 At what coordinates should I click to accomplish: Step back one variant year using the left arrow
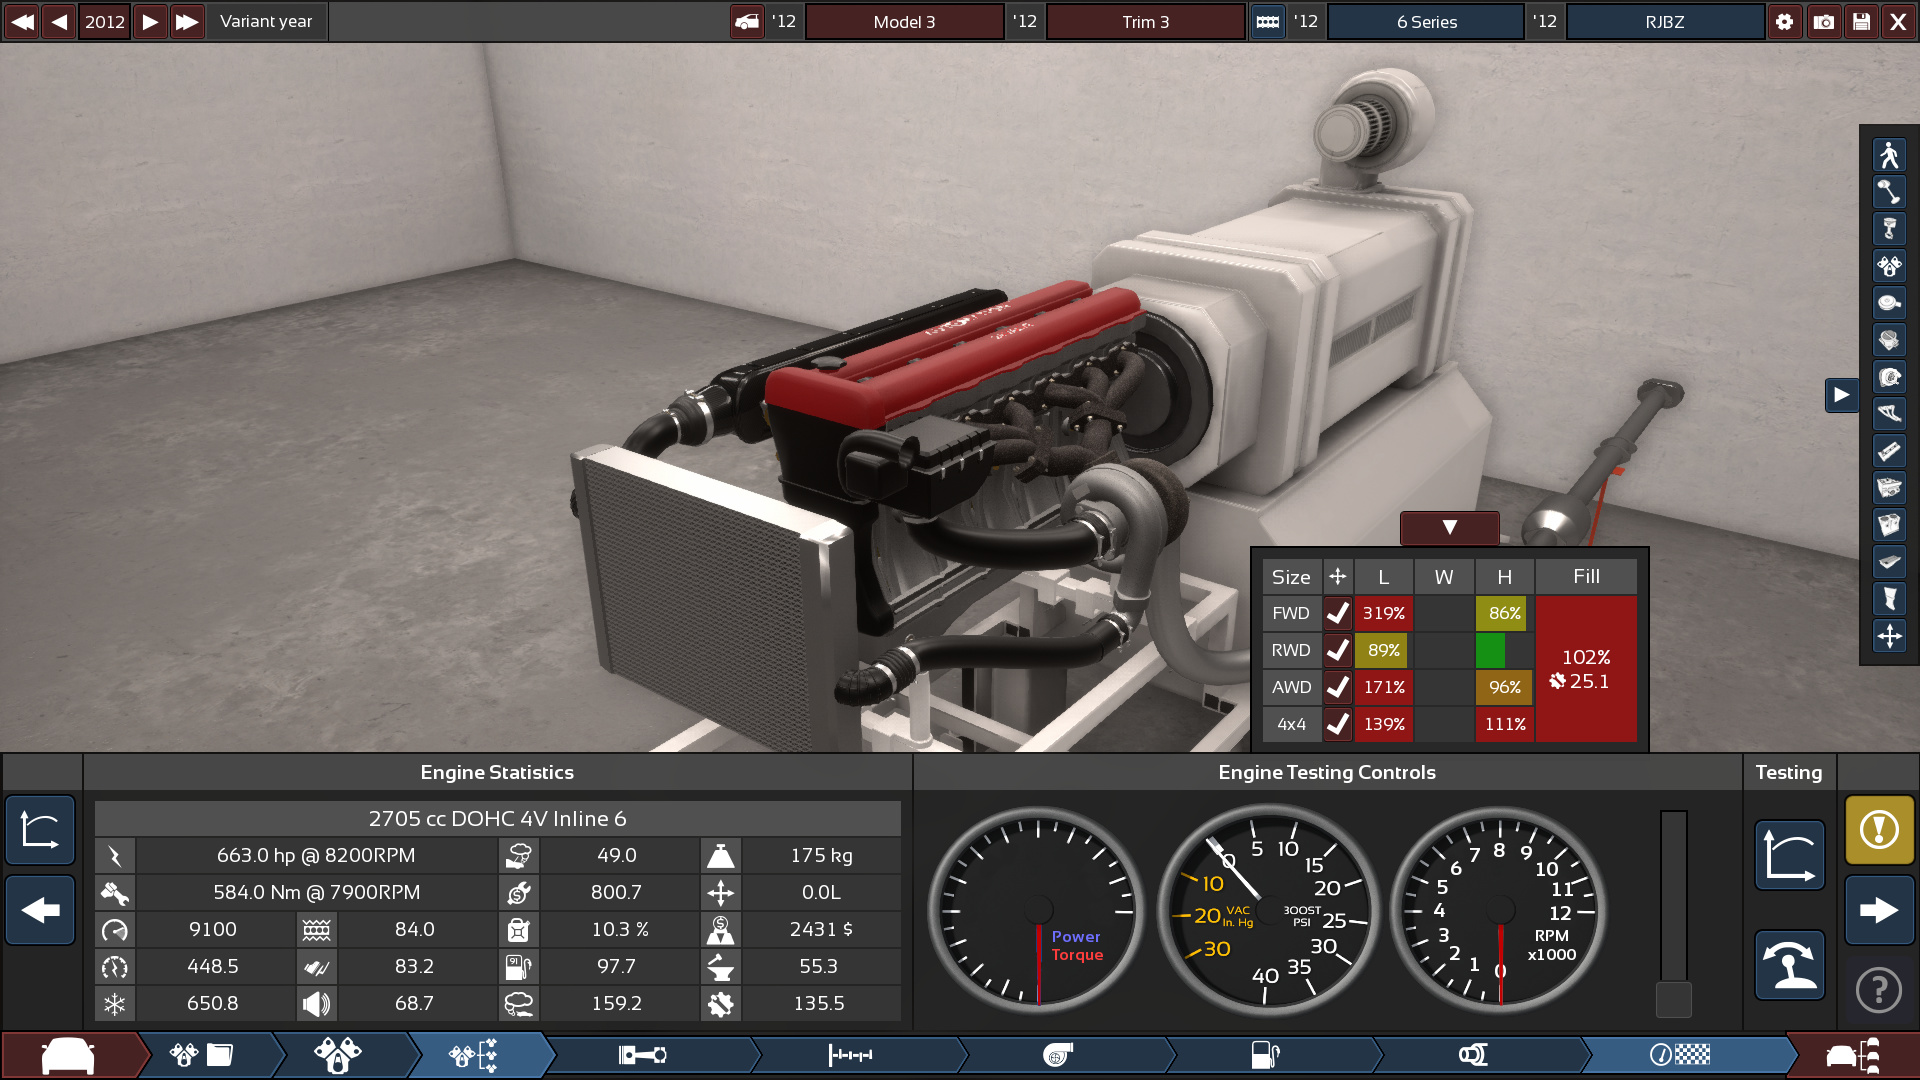(58, 21)
